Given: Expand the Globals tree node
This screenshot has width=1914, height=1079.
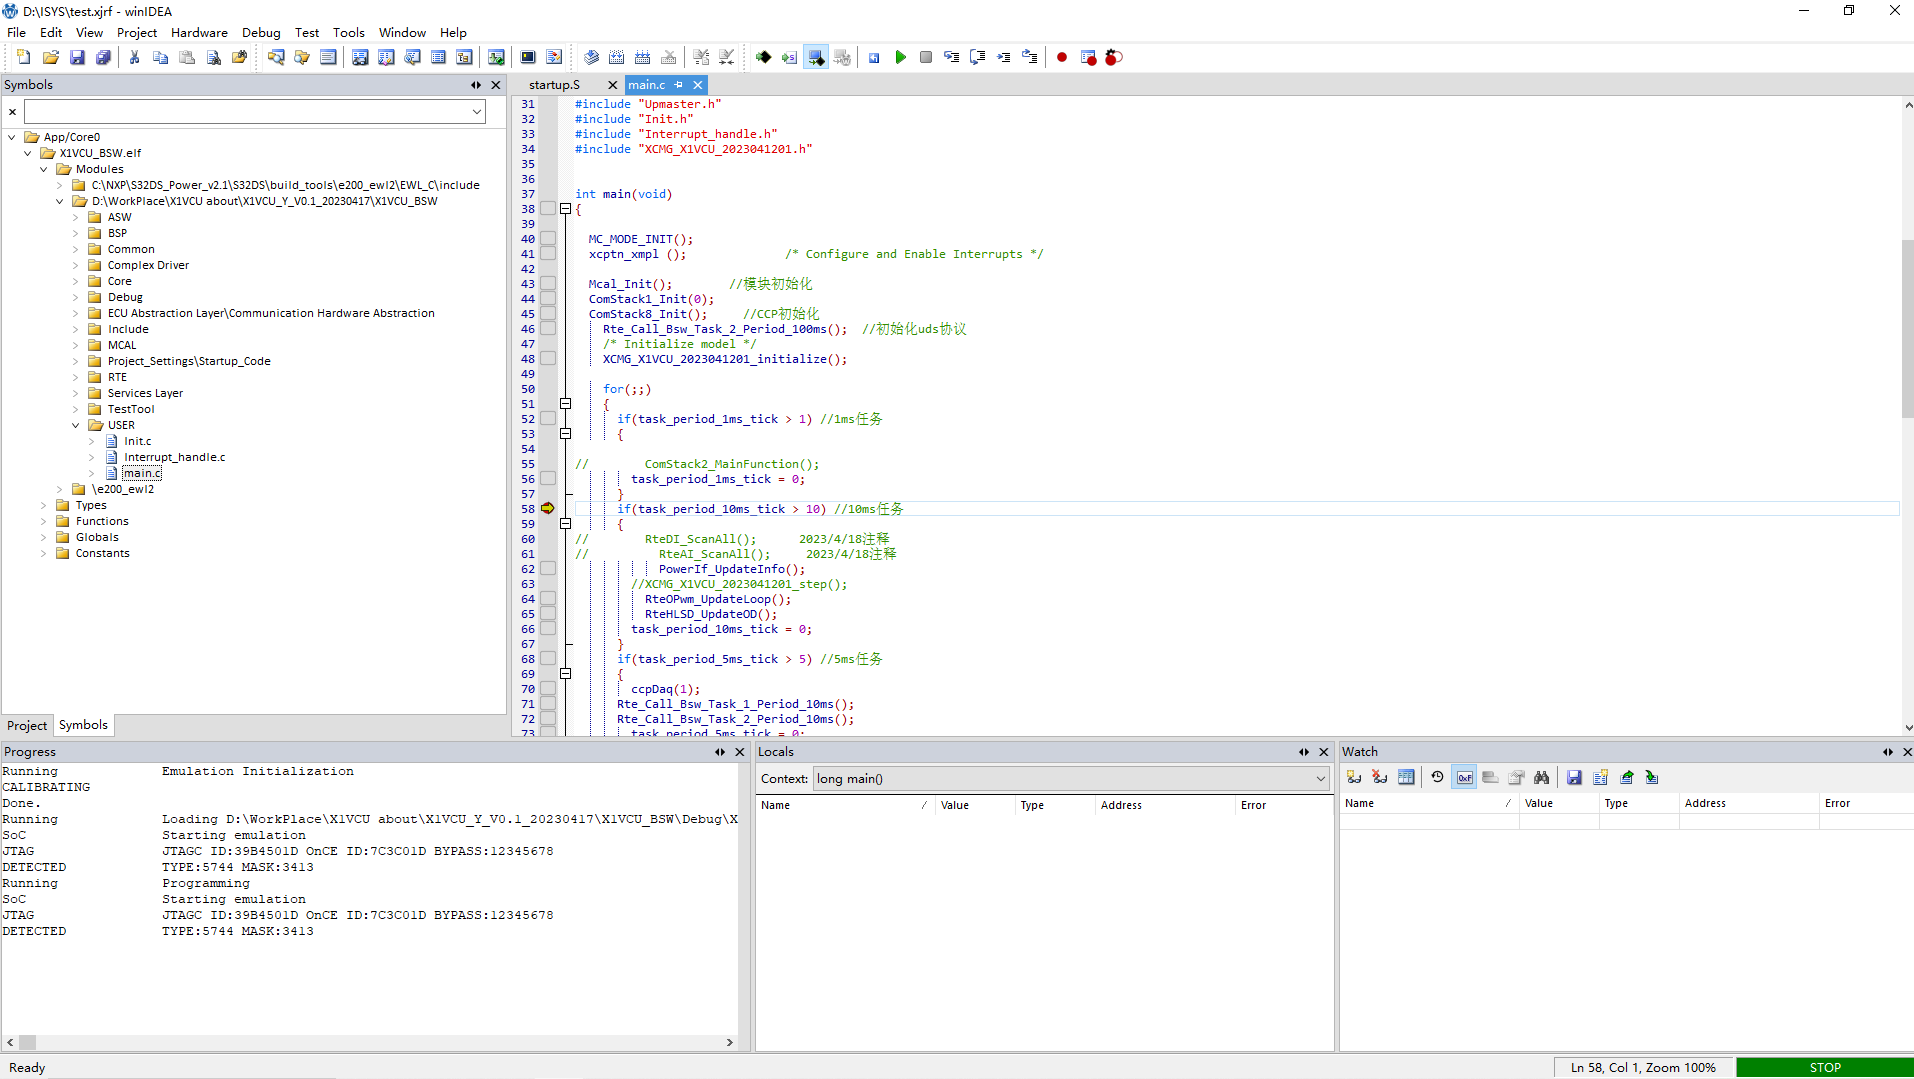Looking at the screenshot, I should 44,537.
